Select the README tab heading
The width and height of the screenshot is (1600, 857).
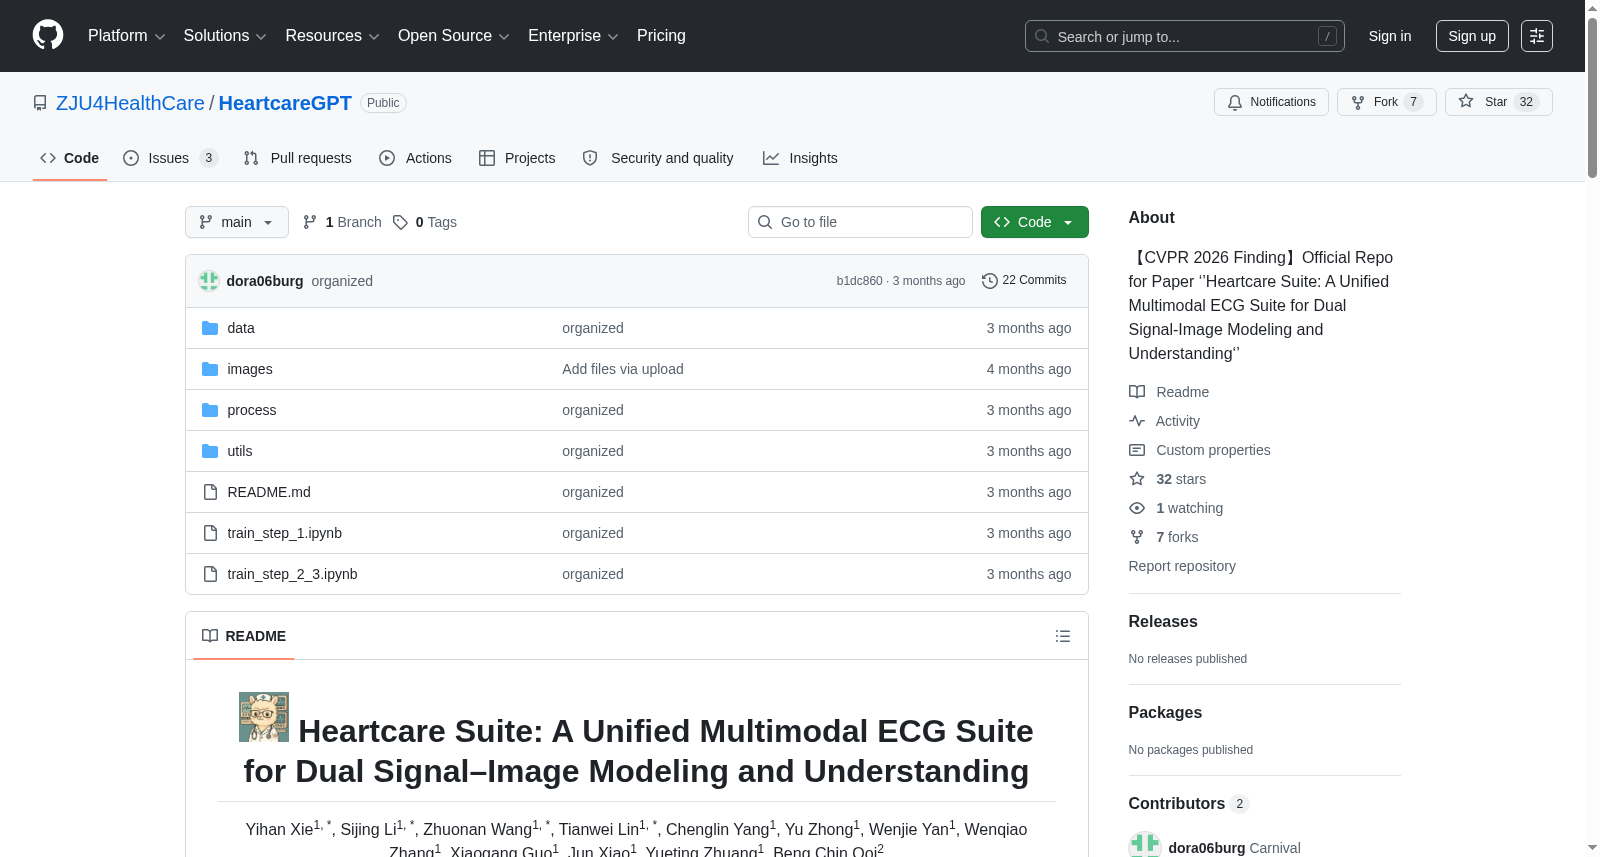[244, 636]
